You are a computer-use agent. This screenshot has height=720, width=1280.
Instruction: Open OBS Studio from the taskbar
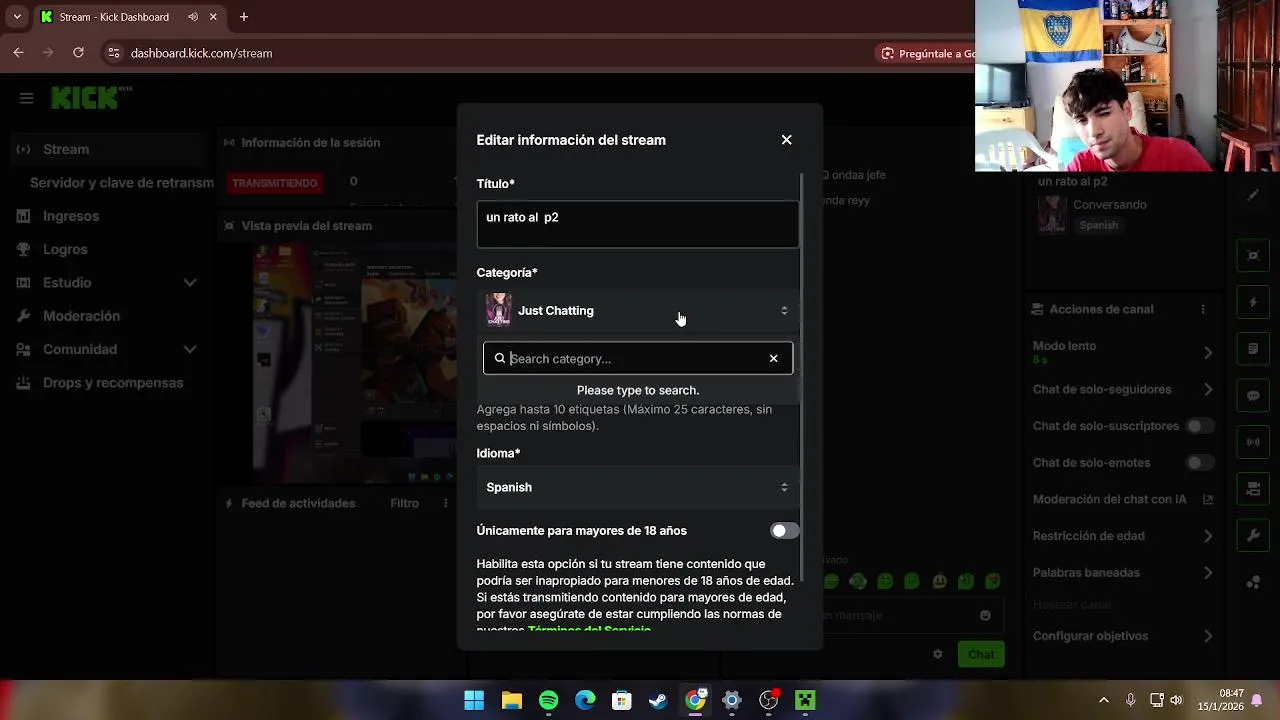pyautogui.click(x=768, y=701)
